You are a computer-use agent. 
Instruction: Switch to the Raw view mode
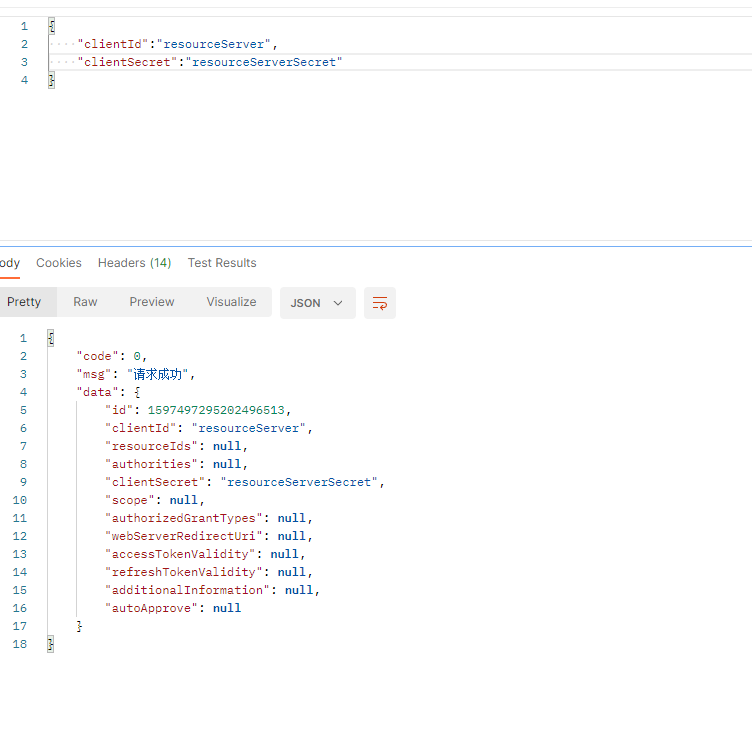(85, 302)
